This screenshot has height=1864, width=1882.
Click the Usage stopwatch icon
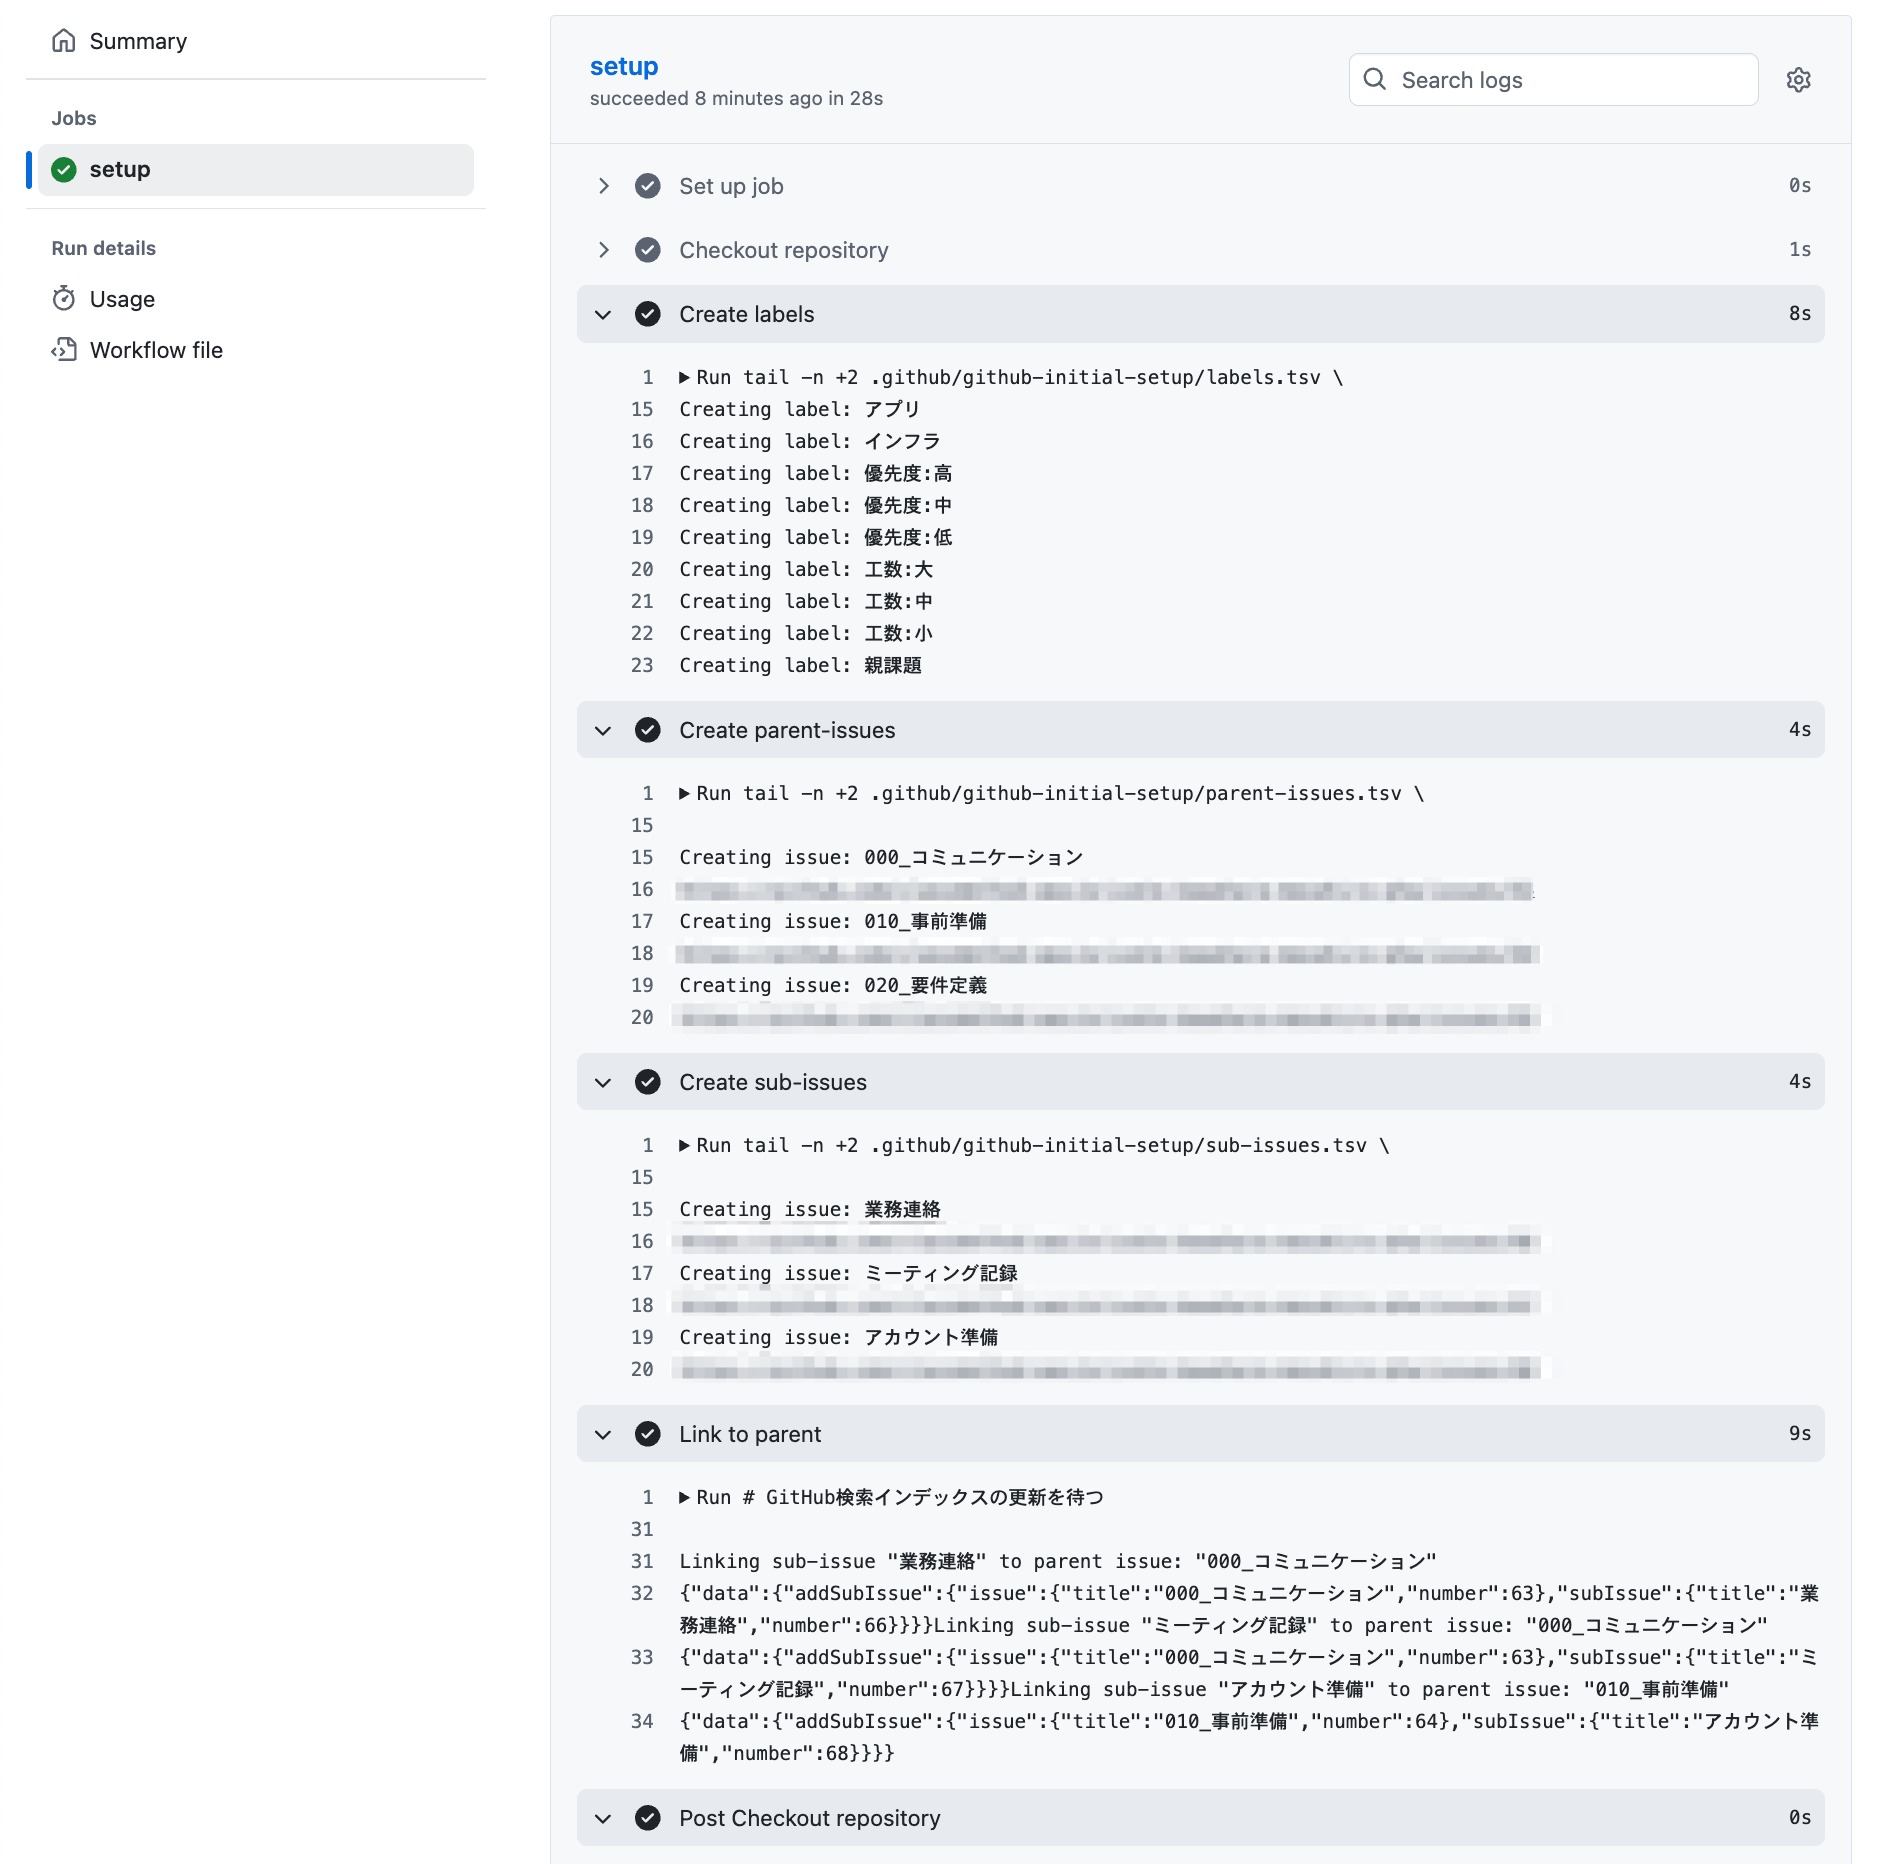coord(64,299)
